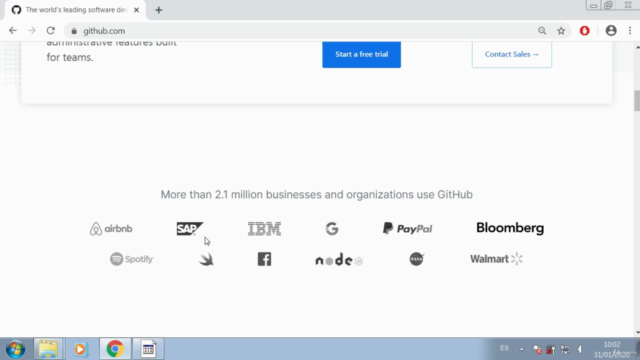
Task: Click the Google G logo
Action: [332, 229]
